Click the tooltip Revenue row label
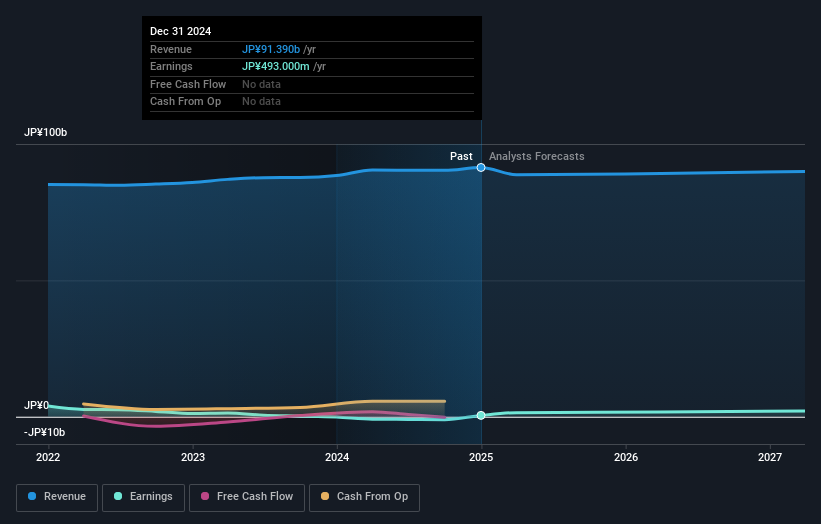821x524 pixels. click(x=171, y=49)
